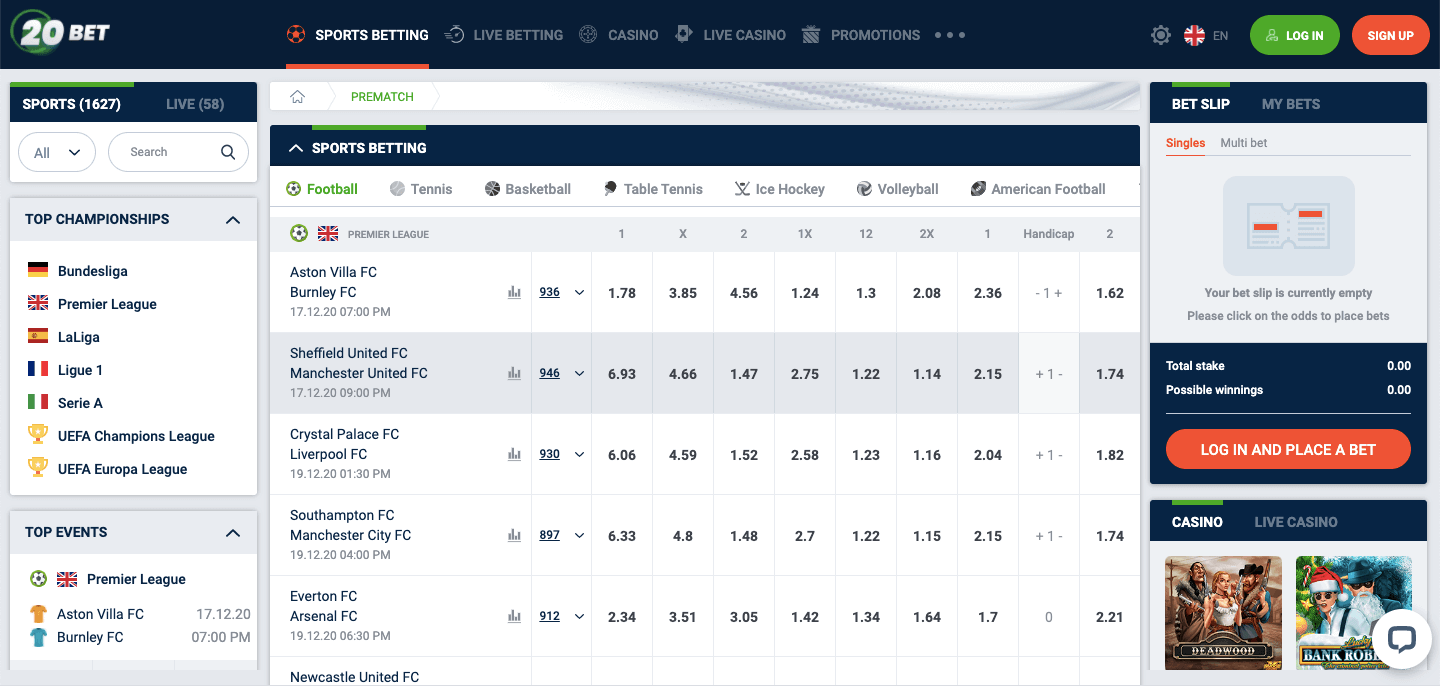Image resolution: width=1440 pixels, height=686 pixels.
Task: Click search magnifier icon in sidebar
Action: point(228,152)
